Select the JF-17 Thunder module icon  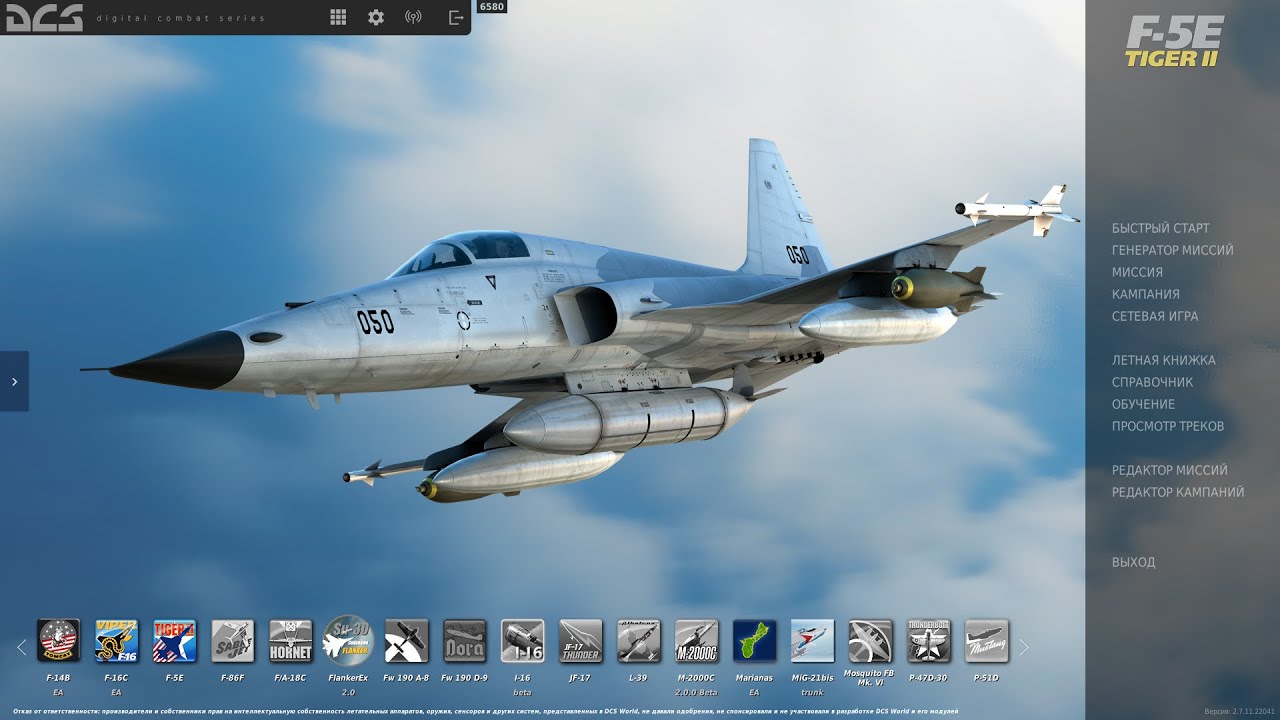point(580,640)
